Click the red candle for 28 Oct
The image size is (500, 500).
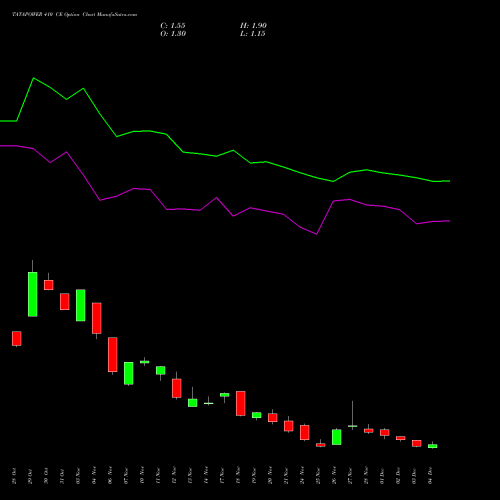(17, 338)
